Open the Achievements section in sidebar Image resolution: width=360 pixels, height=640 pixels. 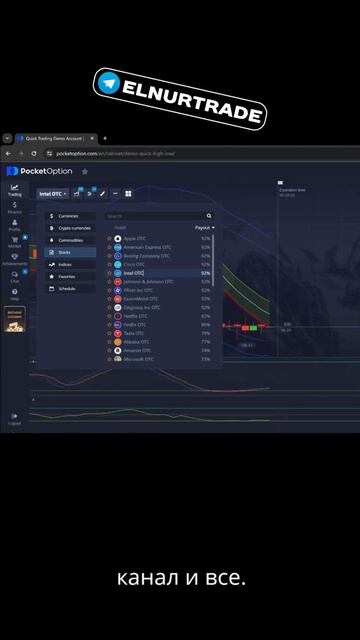(x=15, y=260)
